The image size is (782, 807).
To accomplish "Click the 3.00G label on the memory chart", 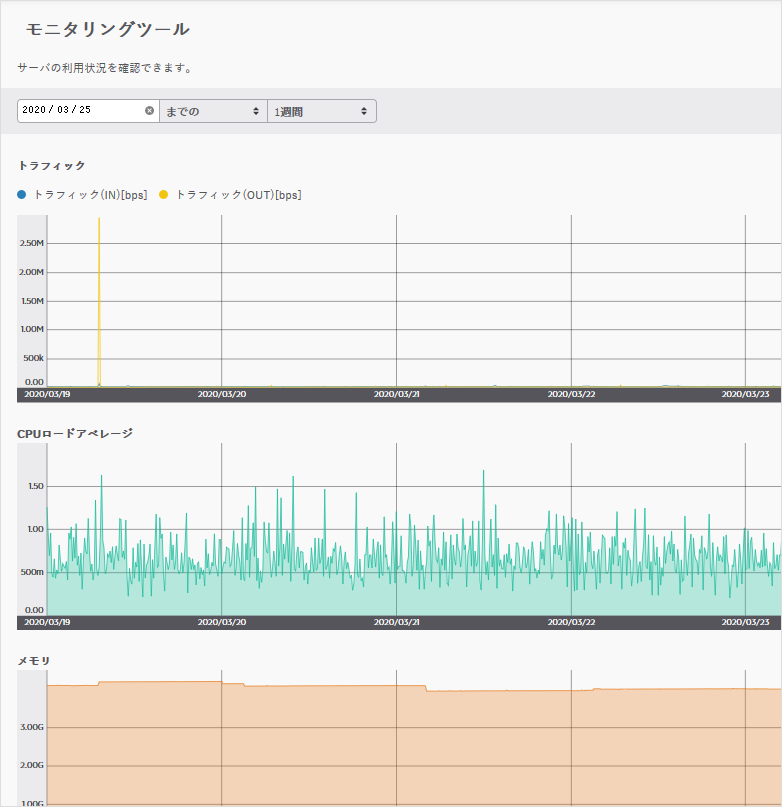I will (32, 727).
